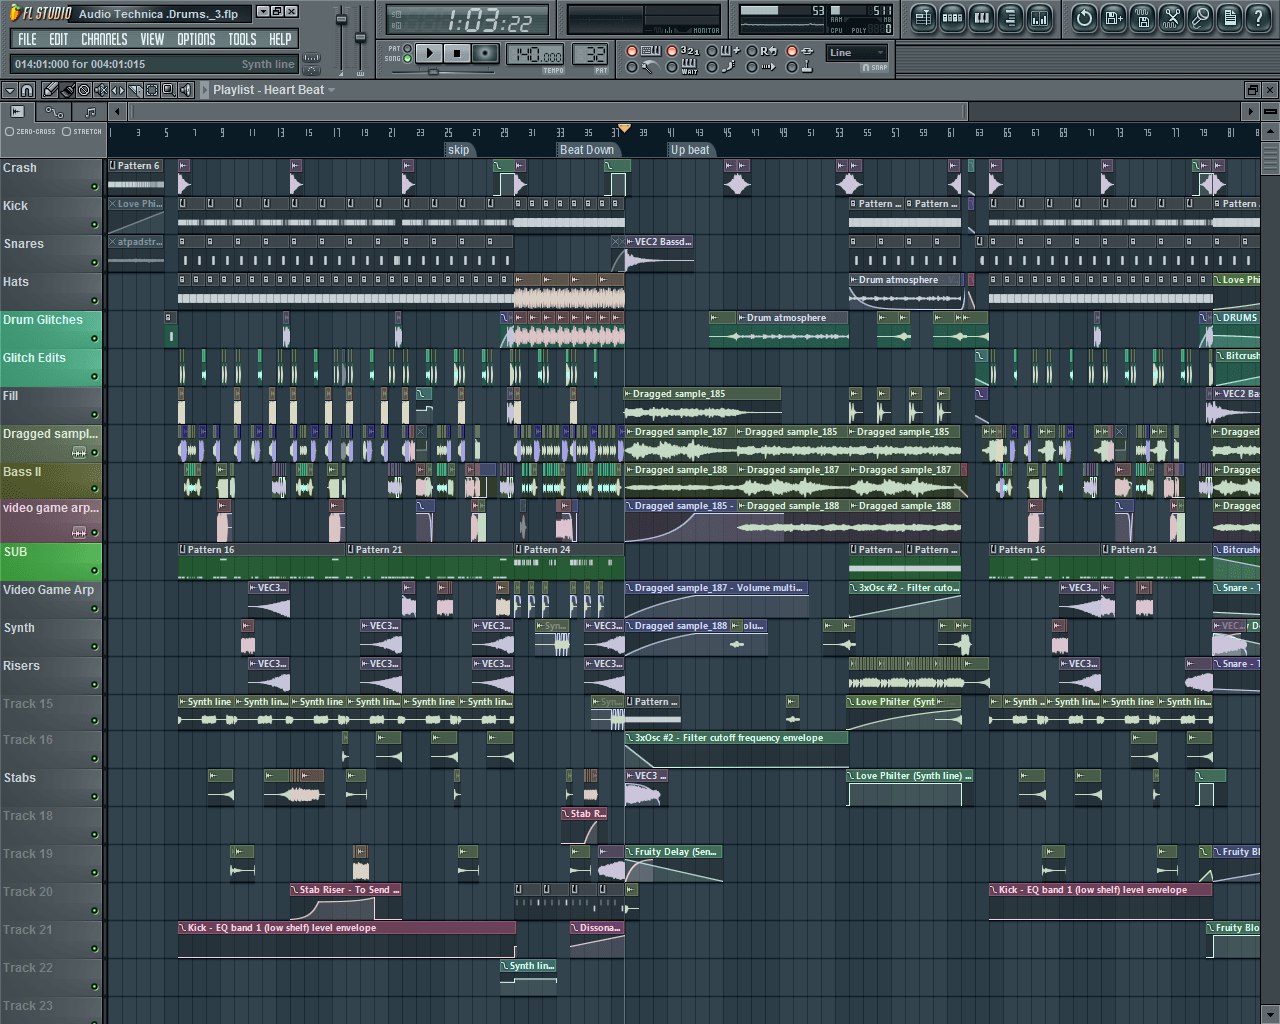The width and height of the screenshot is (1280, 1024).
Task: Click the Undo history icon
Action: tap(1085, 17)
